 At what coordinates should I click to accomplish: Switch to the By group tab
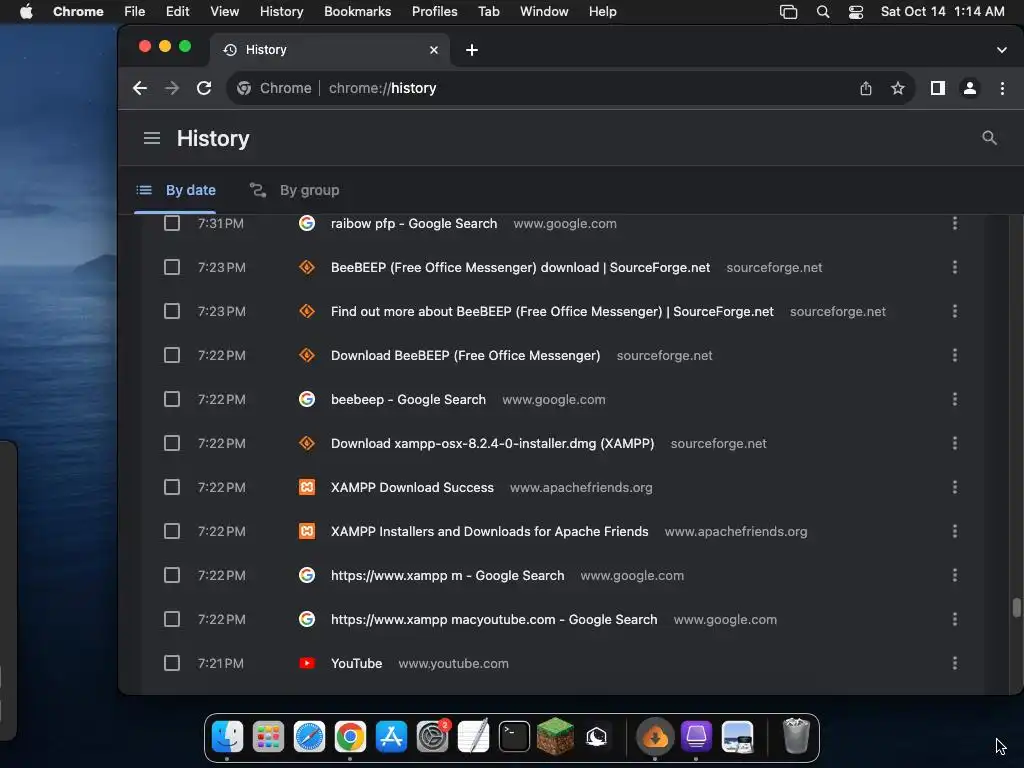pos(295,190)
